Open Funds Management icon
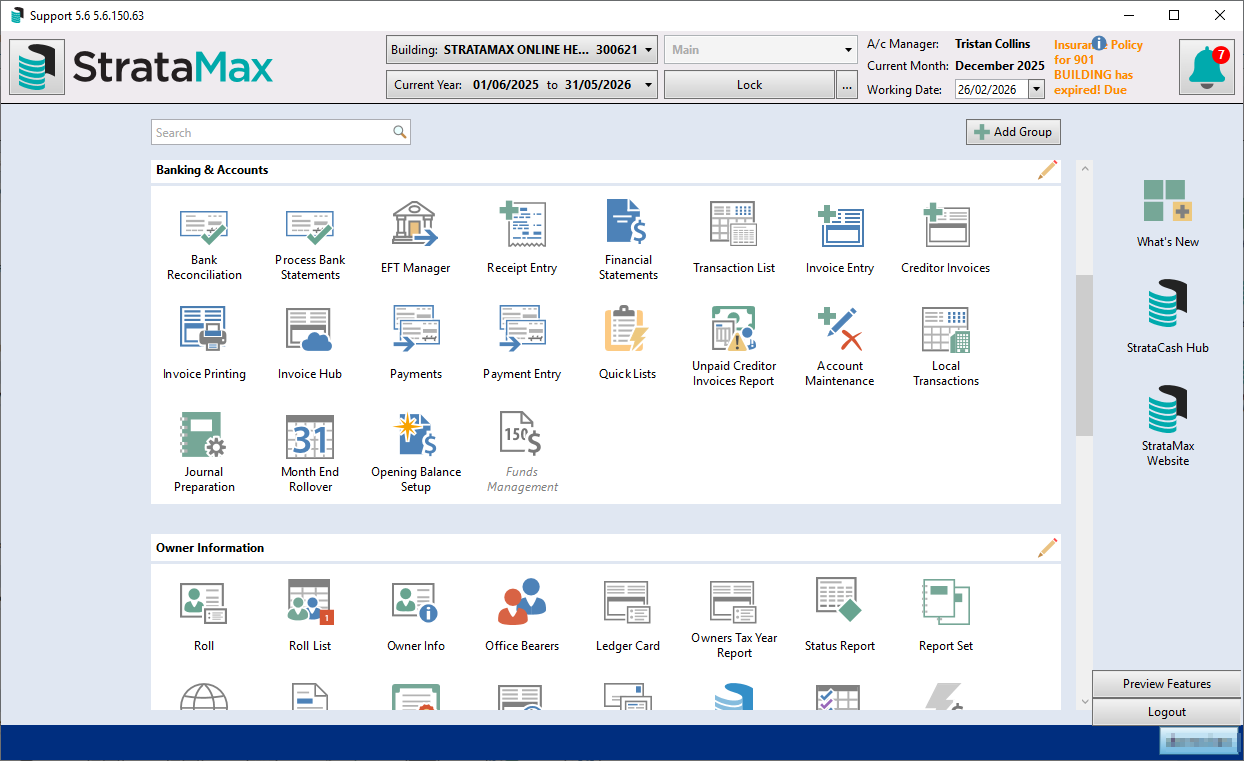The height and width of the screenshot is (761, 1244). (x=522, y=436)
